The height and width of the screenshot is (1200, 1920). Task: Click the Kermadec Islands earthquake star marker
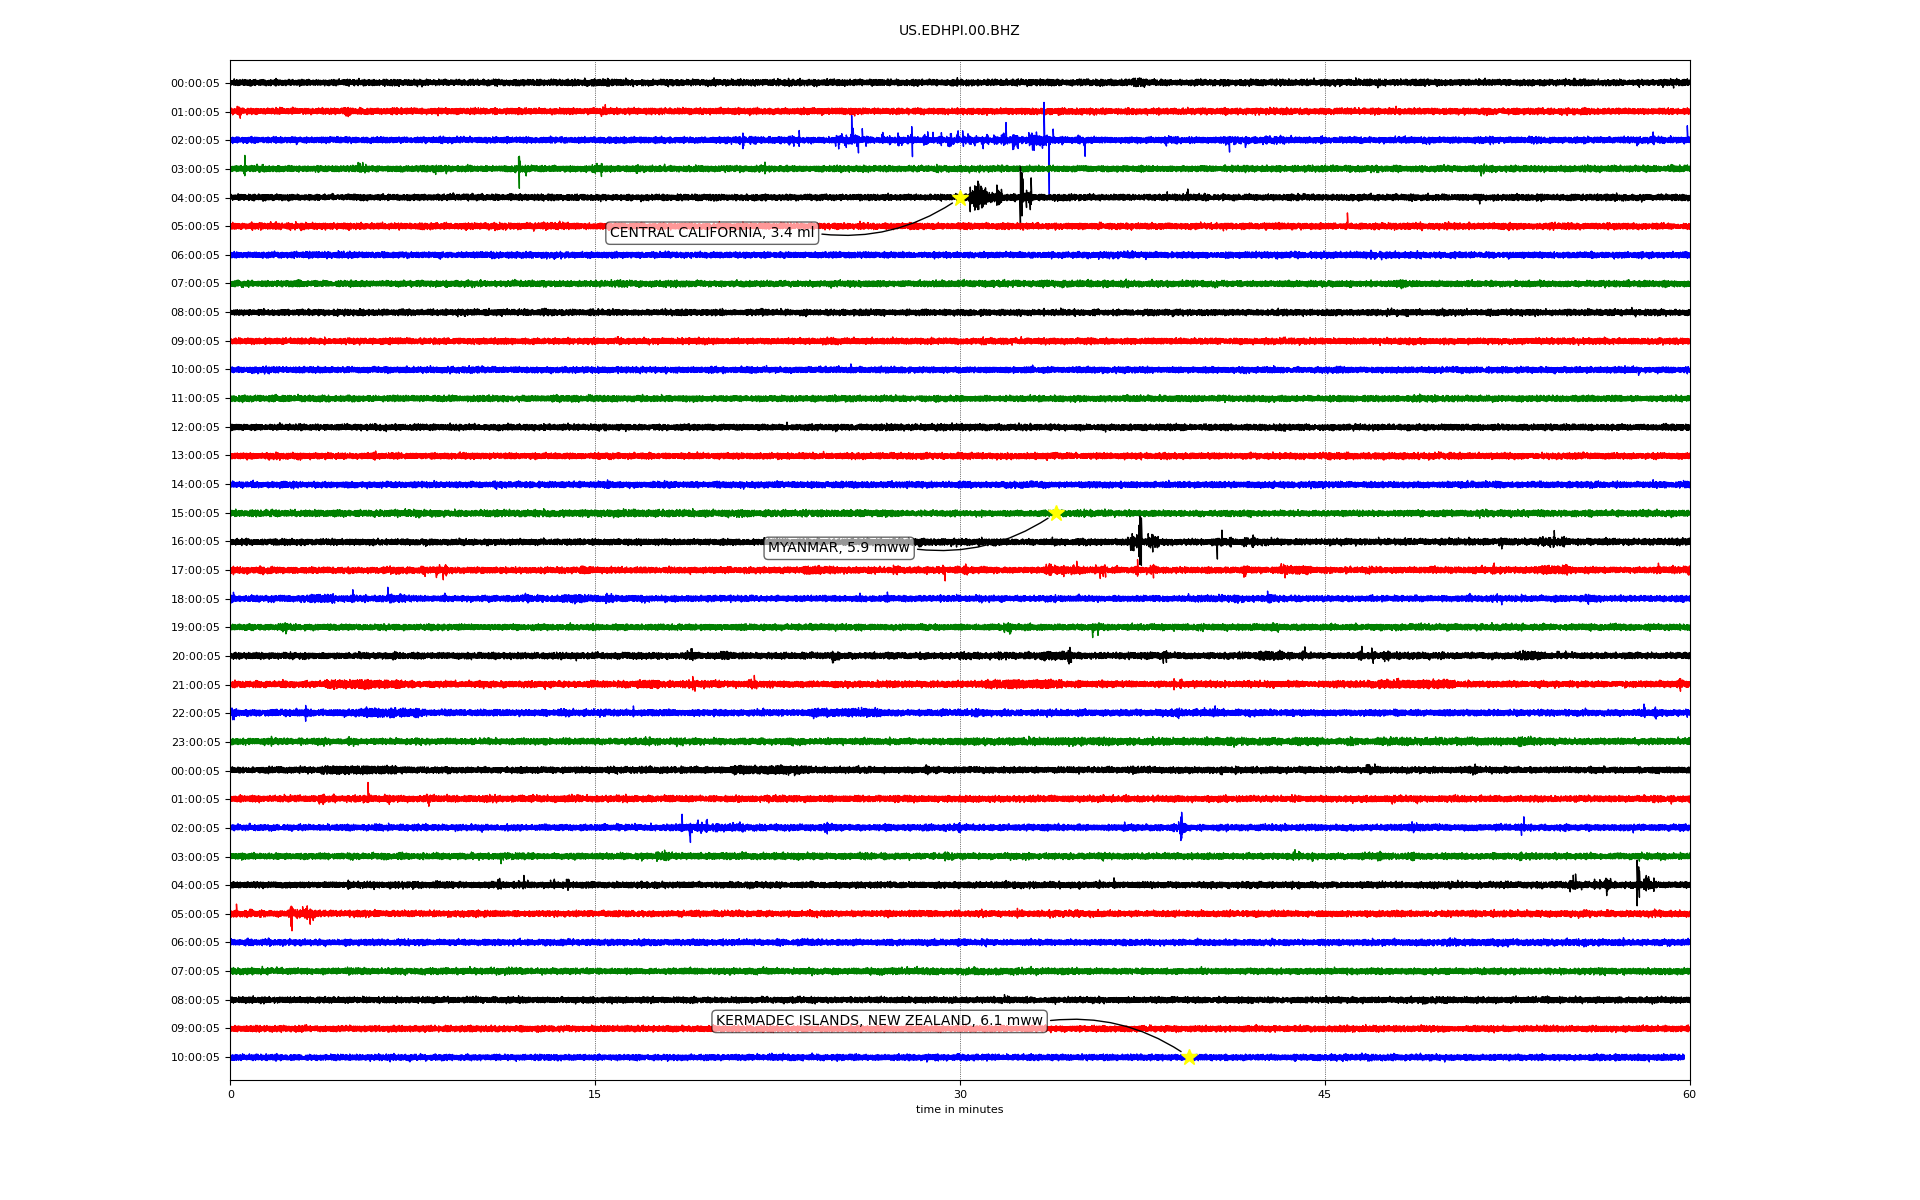tap(1189, 1057)
